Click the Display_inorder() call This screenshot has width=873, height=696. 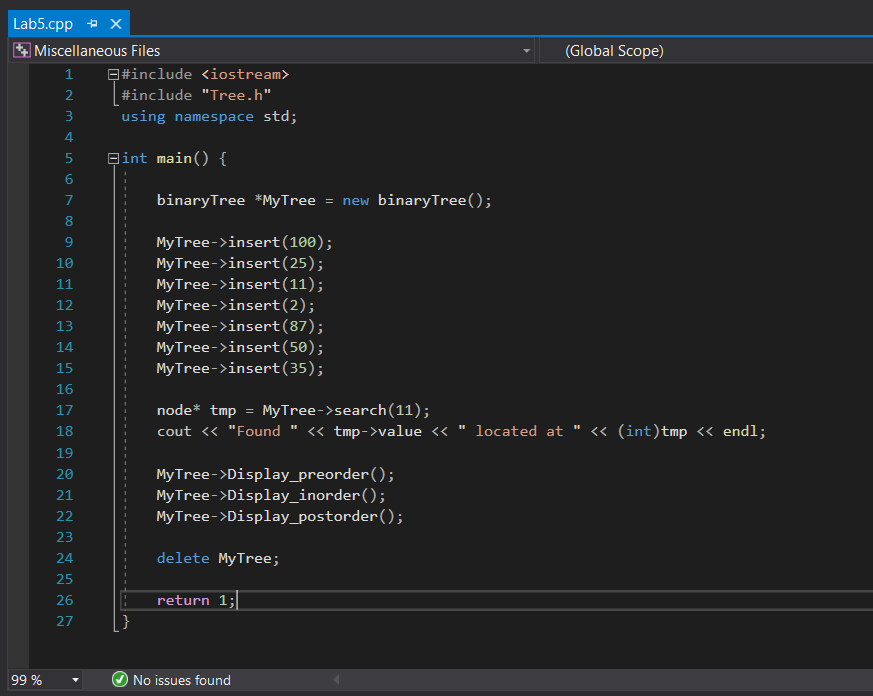click(x=302, y=496)
